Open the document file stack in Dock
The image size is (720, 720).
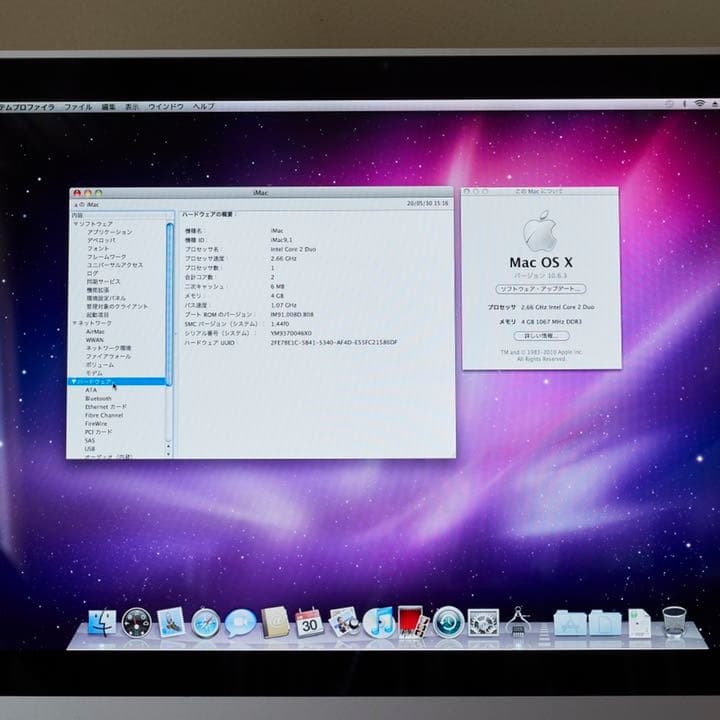coord(639,623)
